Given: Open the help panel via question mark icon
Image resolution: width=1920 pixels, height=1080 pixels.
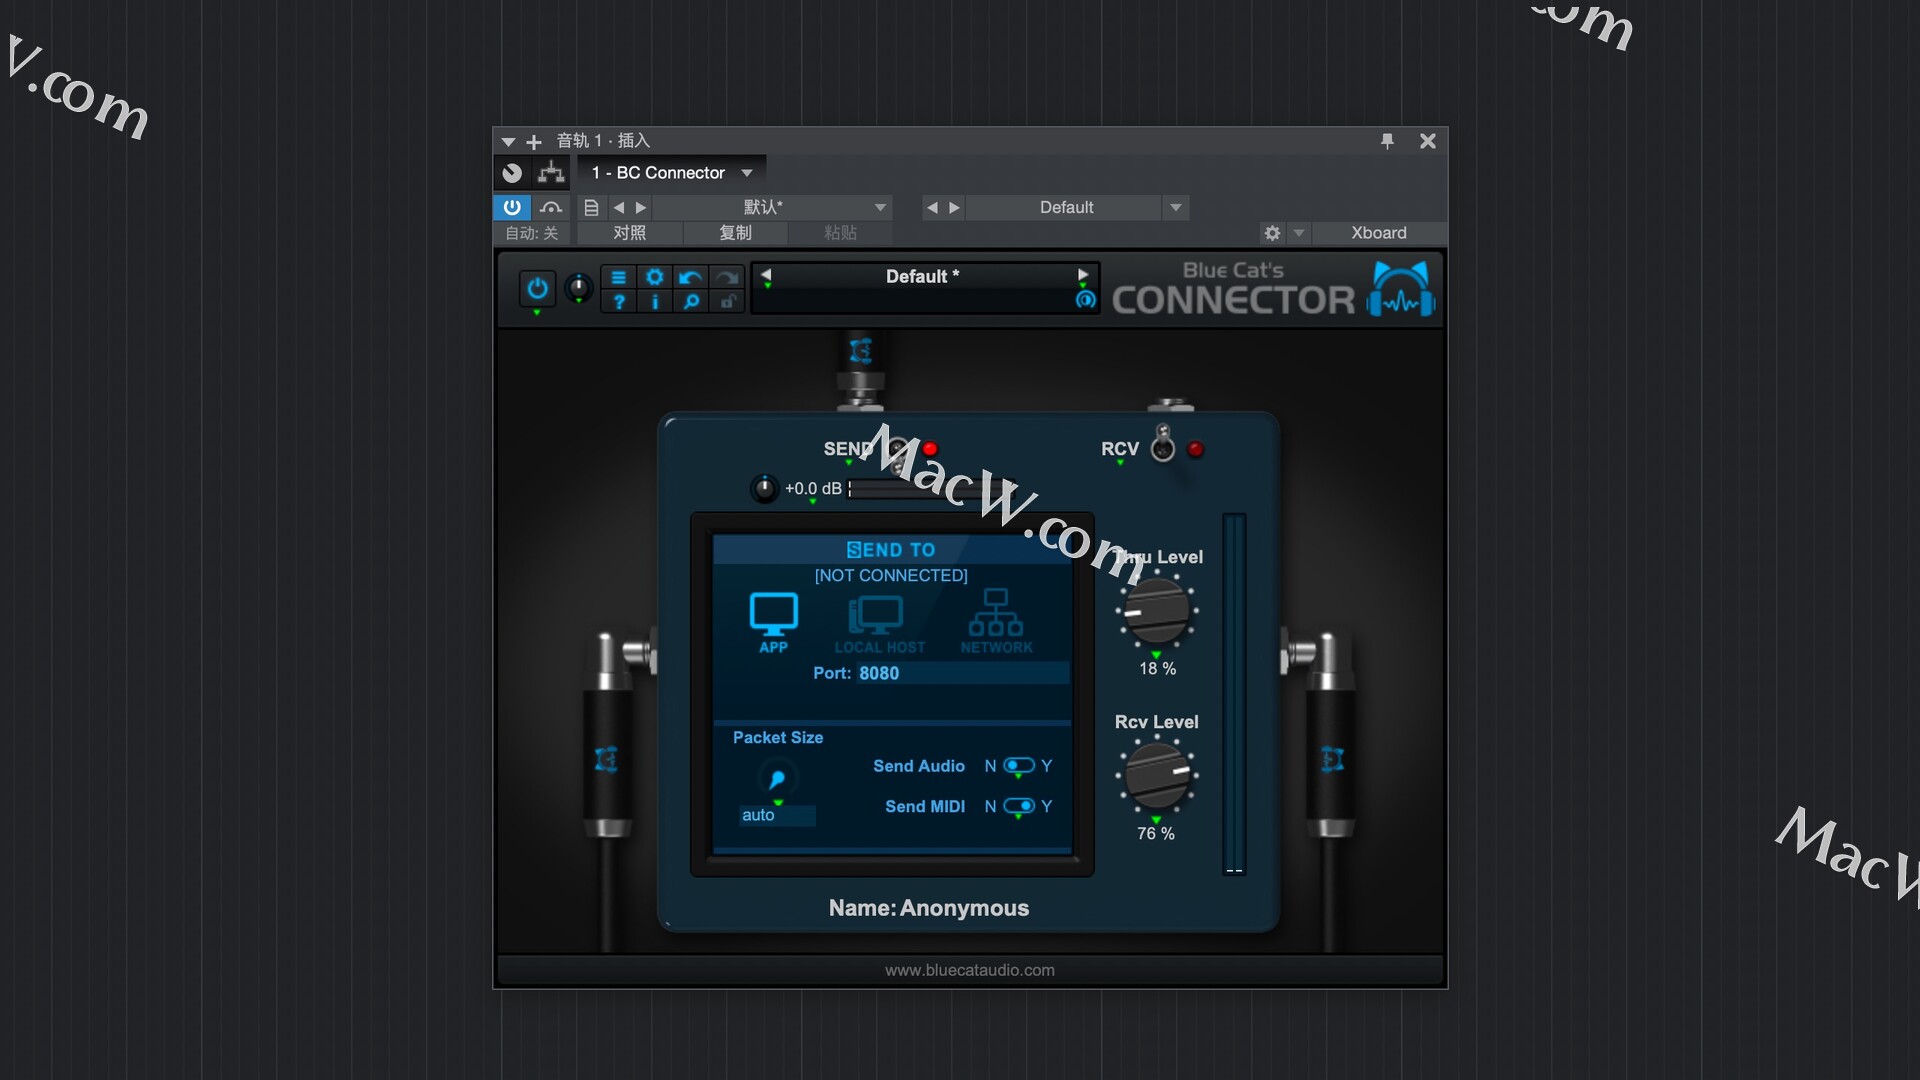Looking at the screenshot, I should [x=619, y=303].
